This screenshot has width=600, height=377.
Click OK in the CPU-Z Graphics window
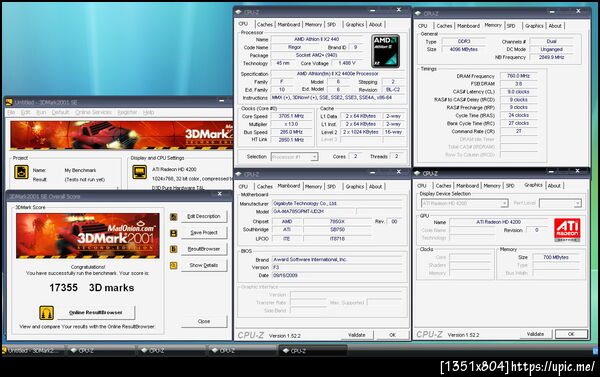pos(571,334)
